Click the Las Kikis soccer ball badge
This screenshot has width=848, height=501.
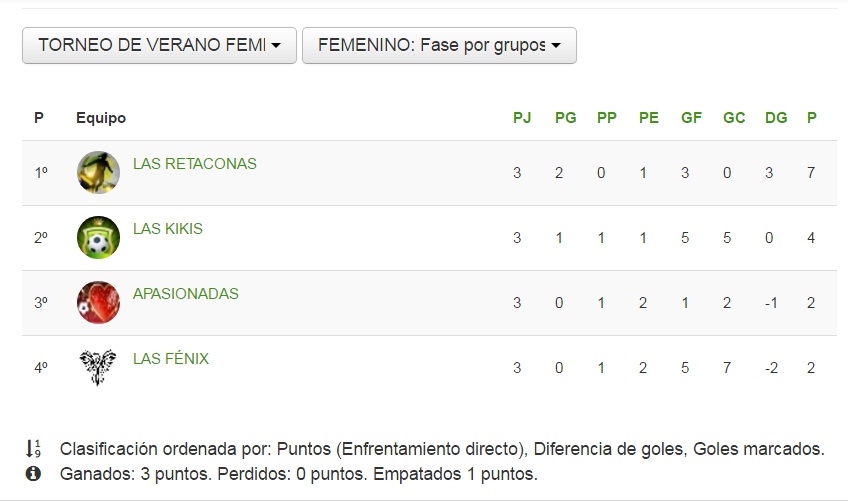[x=98, y=237]
